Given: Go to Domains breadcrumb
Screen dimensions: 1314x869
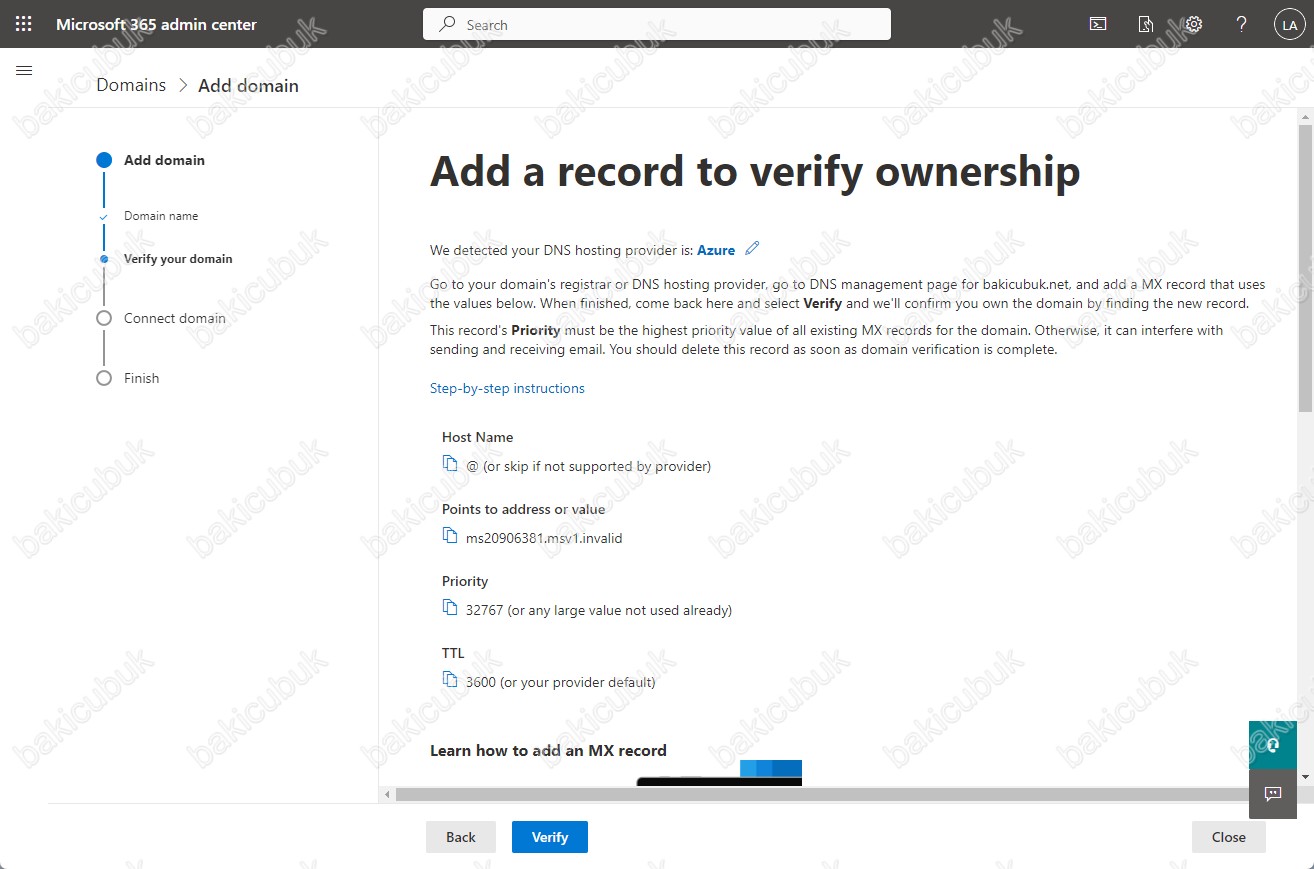Looking at the screenshot, I should 131,85.
